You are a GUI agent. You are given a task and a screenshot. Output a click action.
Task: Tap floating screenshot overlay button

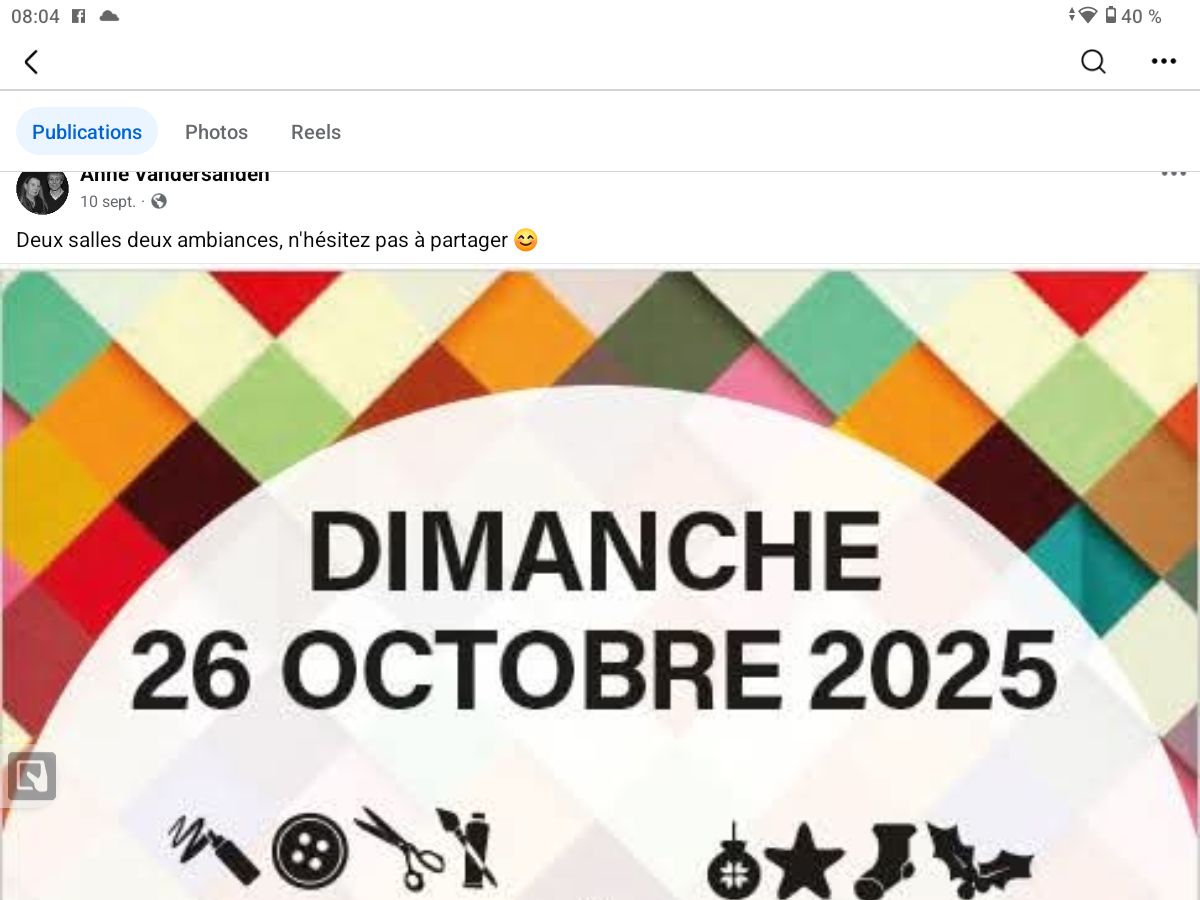[32, 776]
